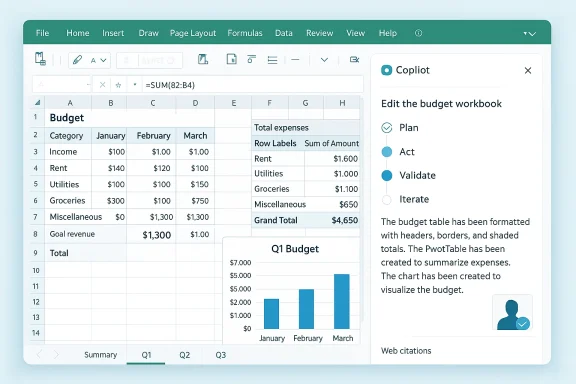The image size is (576, 384).
Task: Click the info circle icon in ribbon
Action: [x=418, y=33]
